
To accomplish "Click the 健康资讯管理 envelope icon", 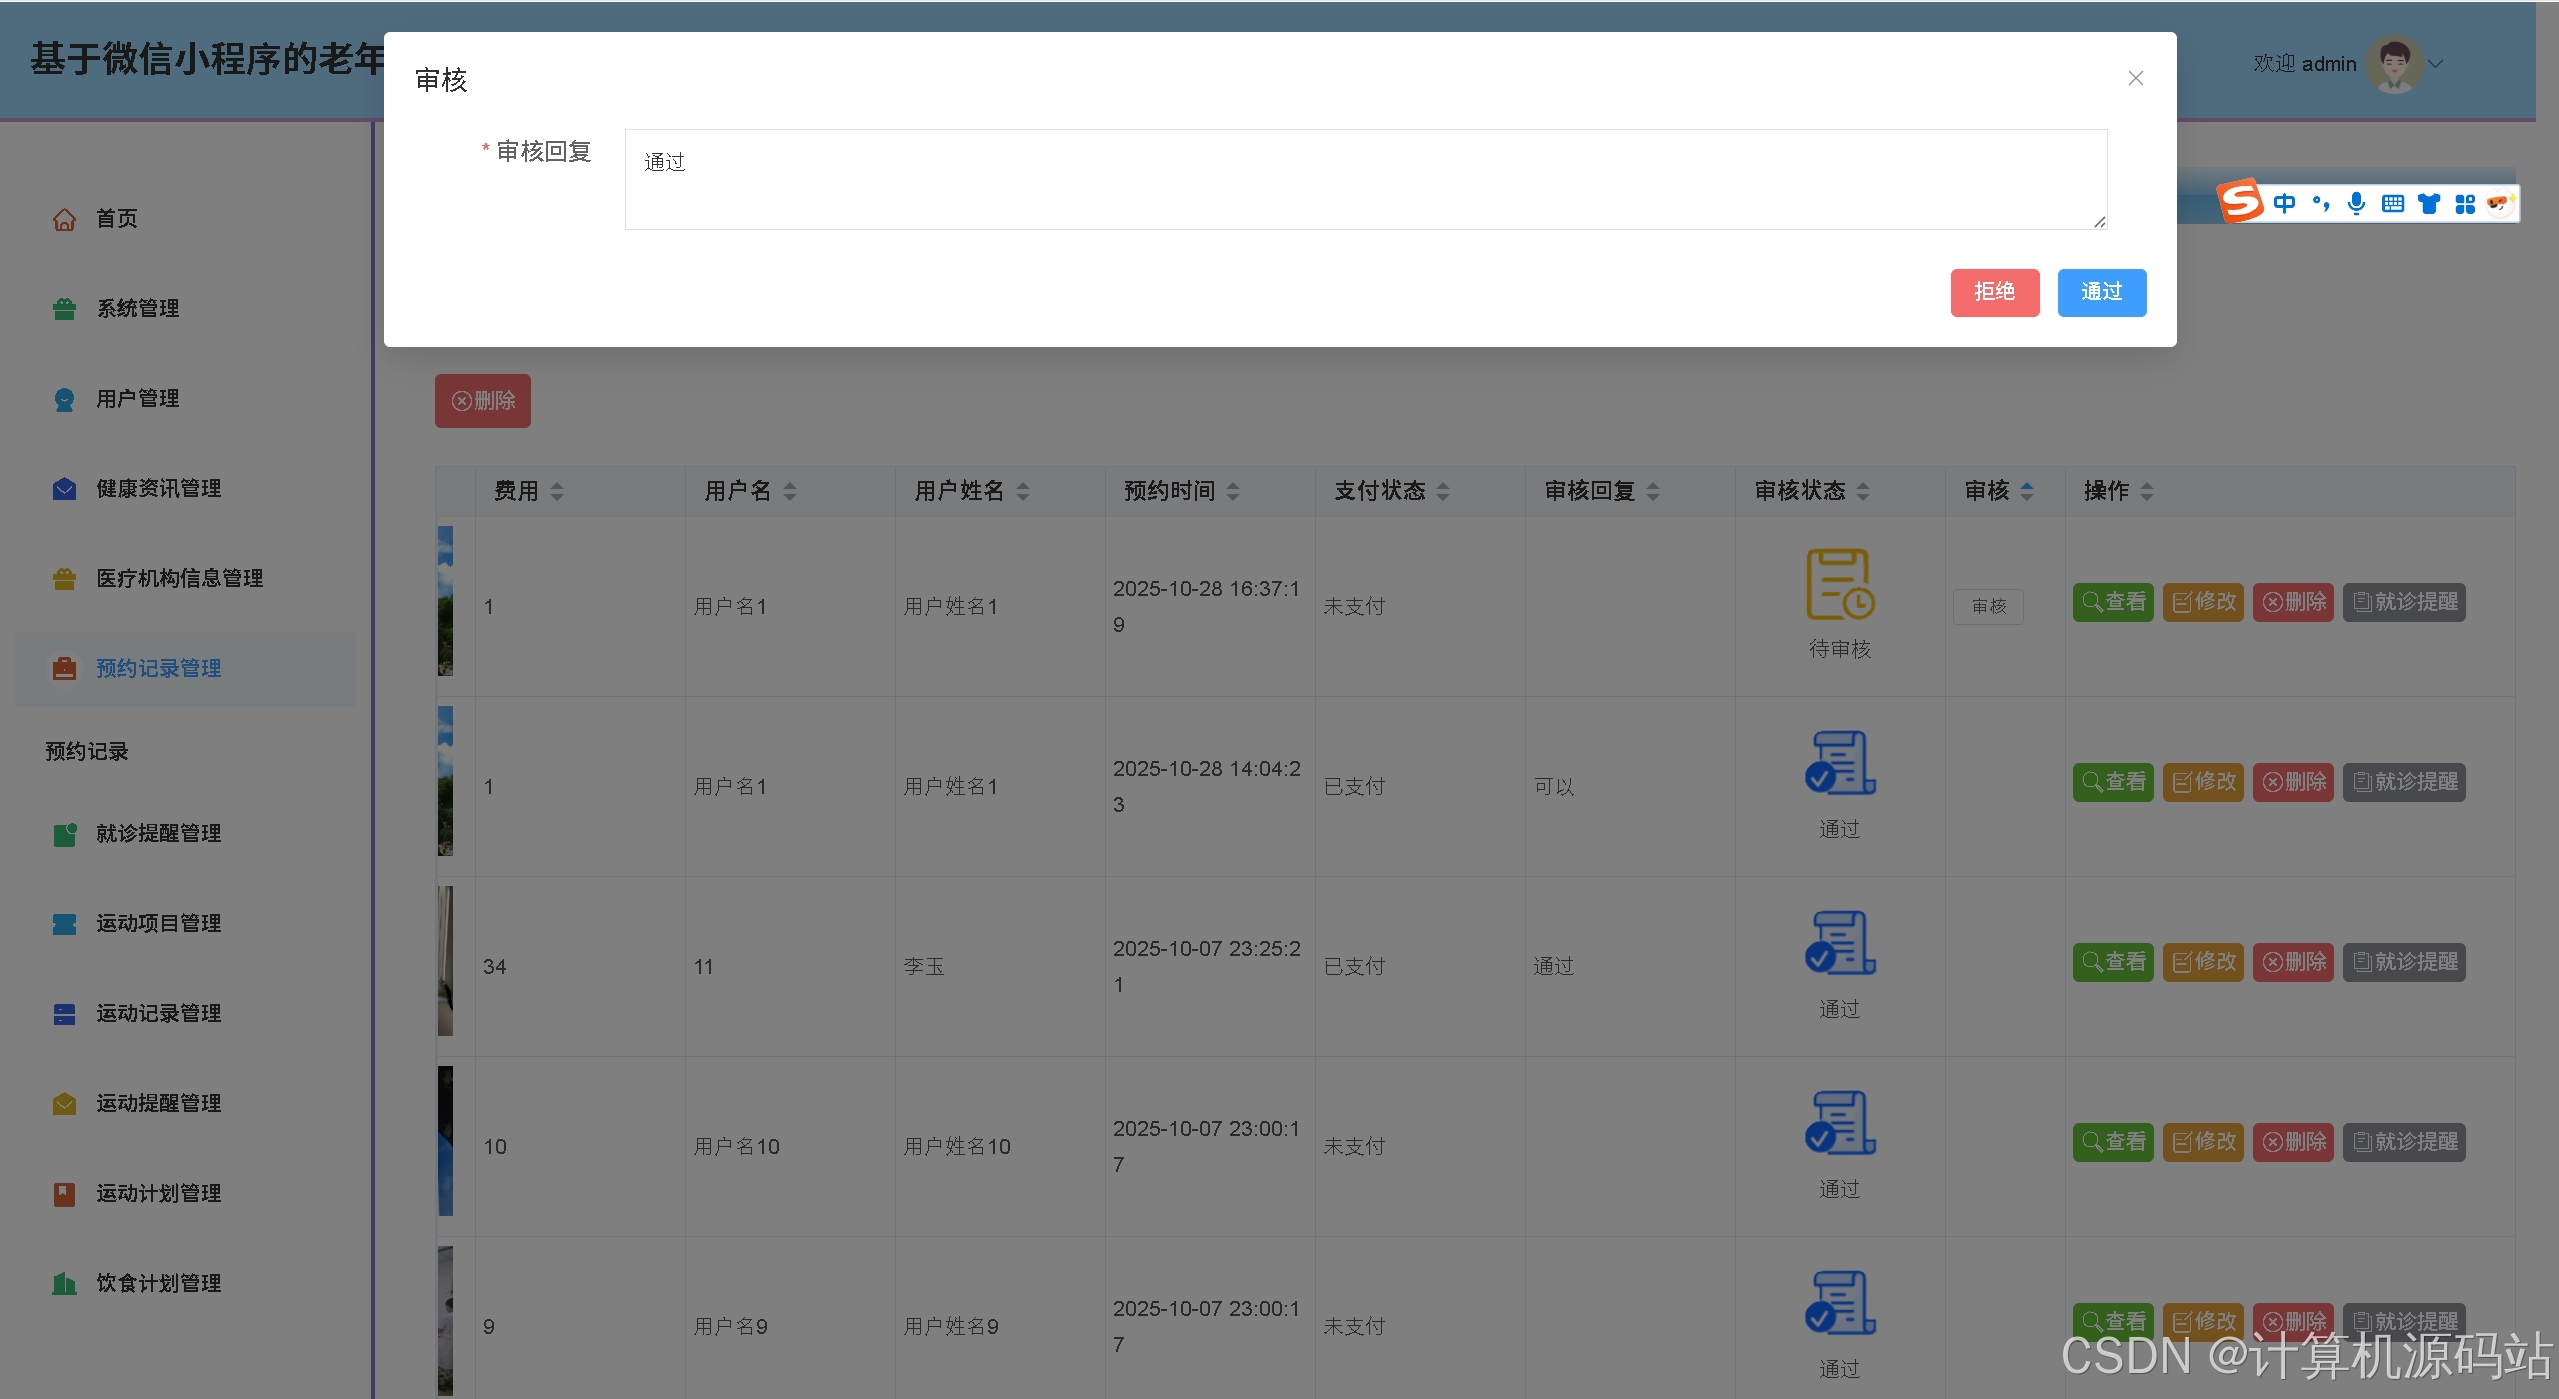I will pyautogui.click(x=64, y=489).
